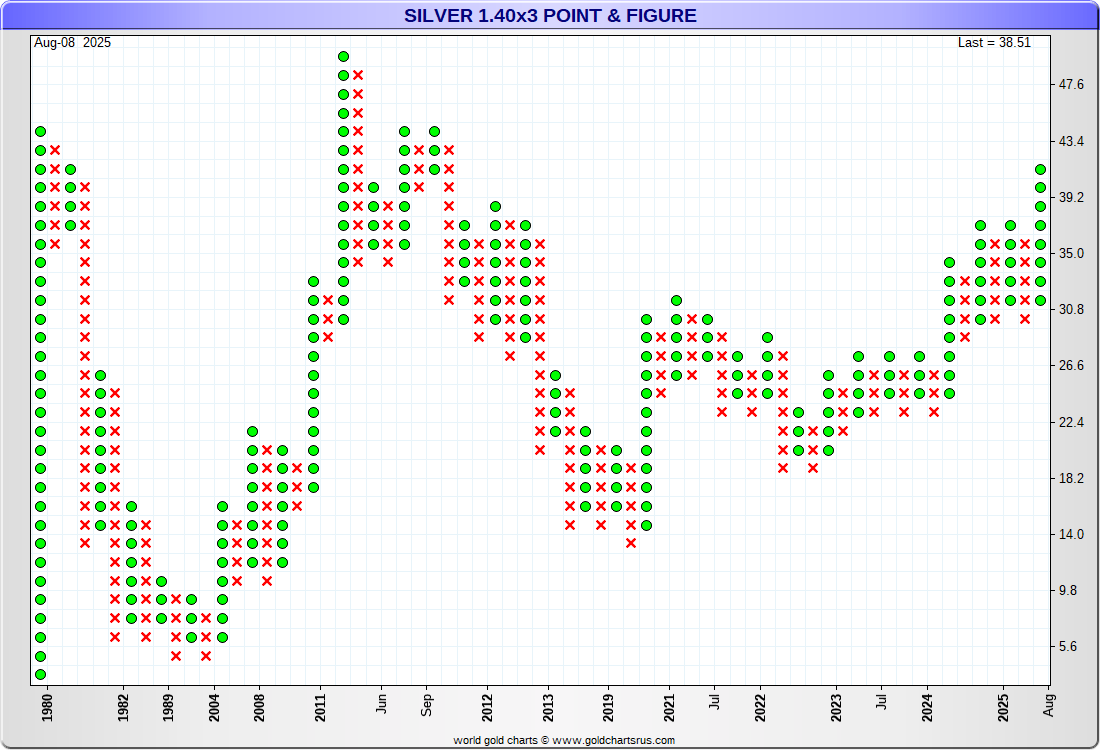This screenshot has height=750, width=1100.
Task: Click the 2025 year label
Action: click(x=1003, y=708)
